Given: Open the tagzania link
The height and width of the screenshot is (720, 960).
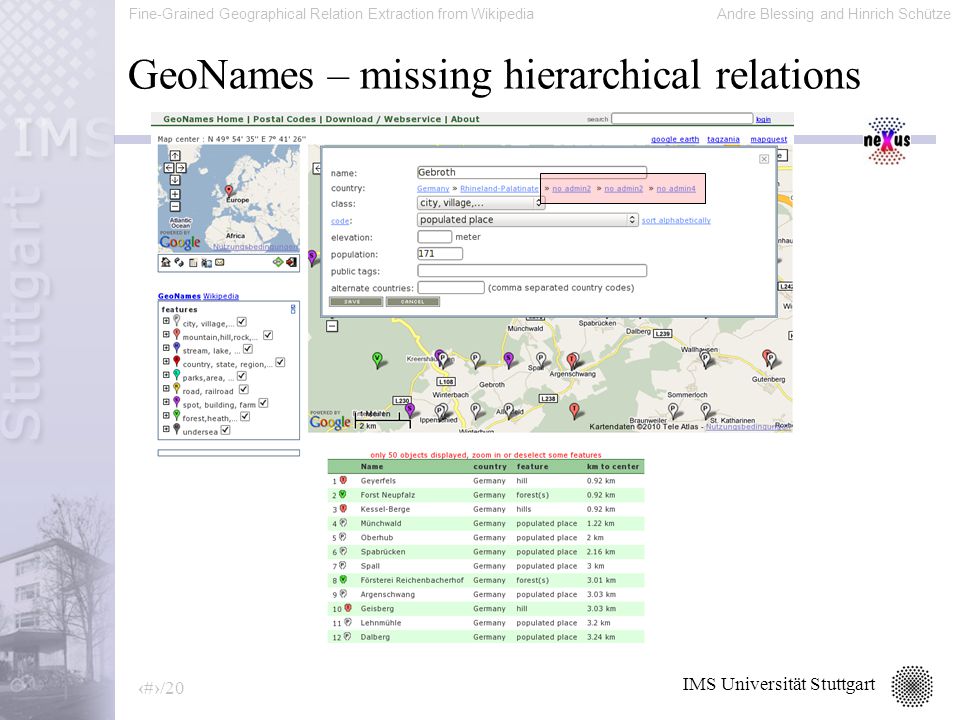Looking at the screenshot, I should coord(723,140).
